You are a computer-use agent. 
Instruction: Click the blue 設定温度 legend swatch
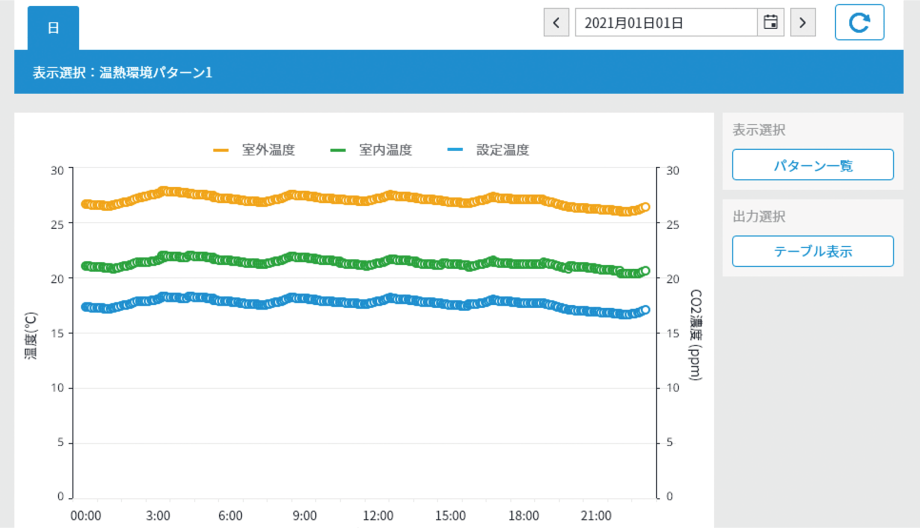pyautogui.click(x=455, y=150)
